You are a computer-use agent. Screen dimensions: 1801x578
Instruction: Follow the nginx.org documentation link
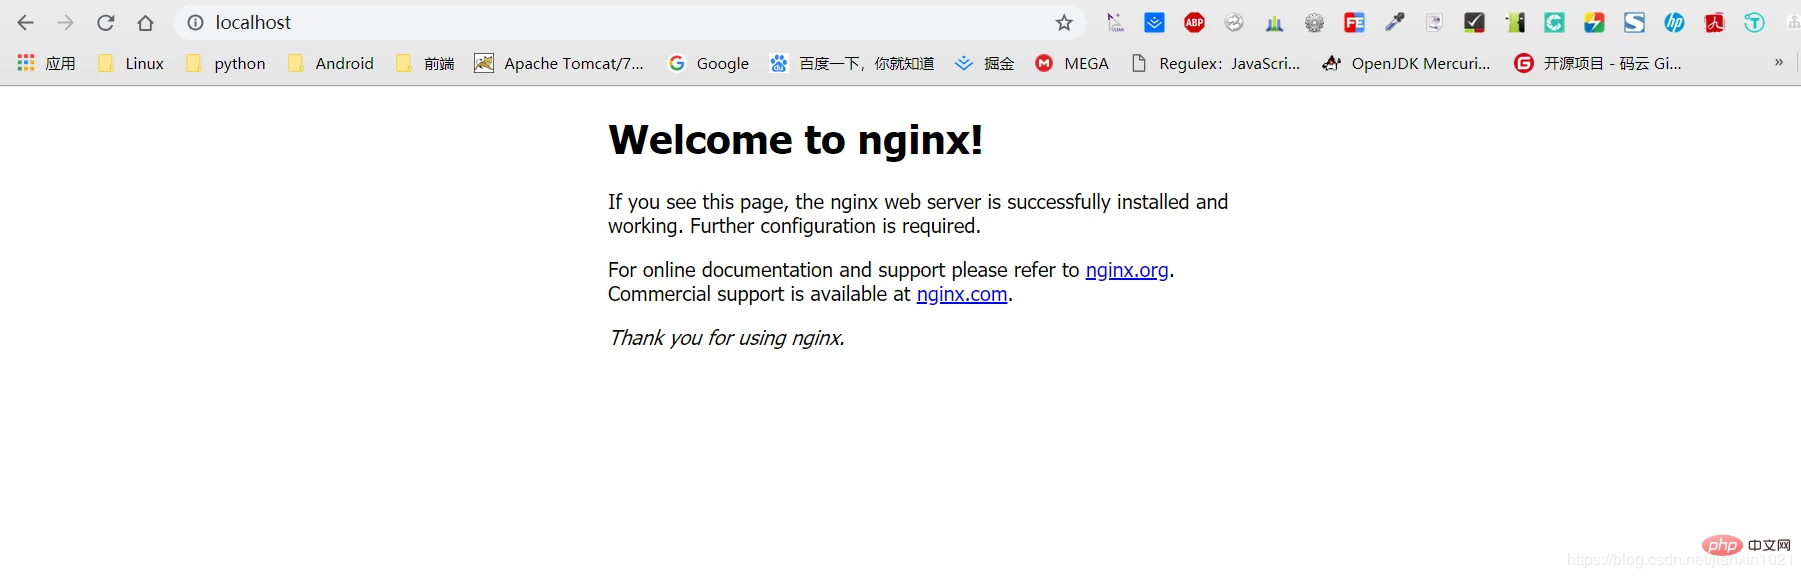click(x=1127, y=270)
